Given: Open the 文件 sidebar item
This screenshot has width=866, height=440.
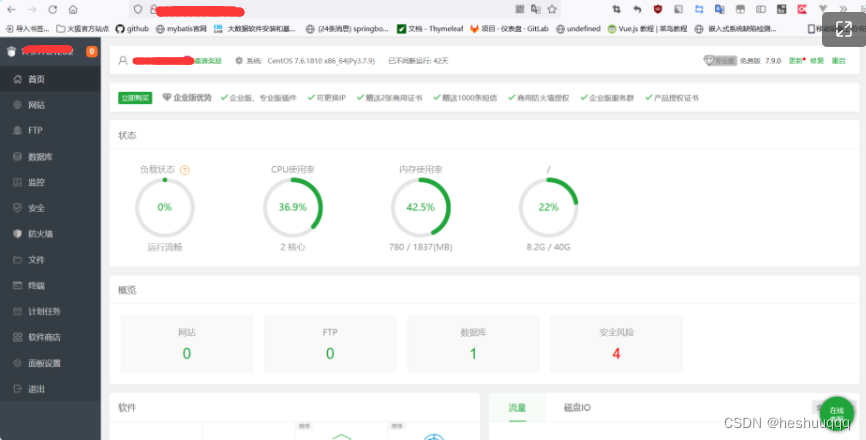Looking at the screenshot, I should point(50,259).
